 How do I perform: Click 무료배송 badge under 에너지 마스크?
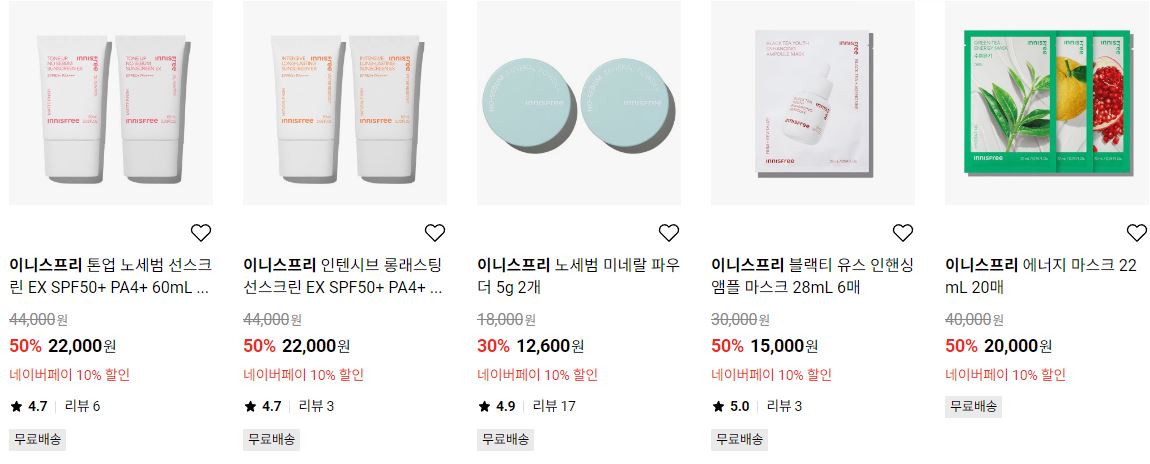(973, 406)
